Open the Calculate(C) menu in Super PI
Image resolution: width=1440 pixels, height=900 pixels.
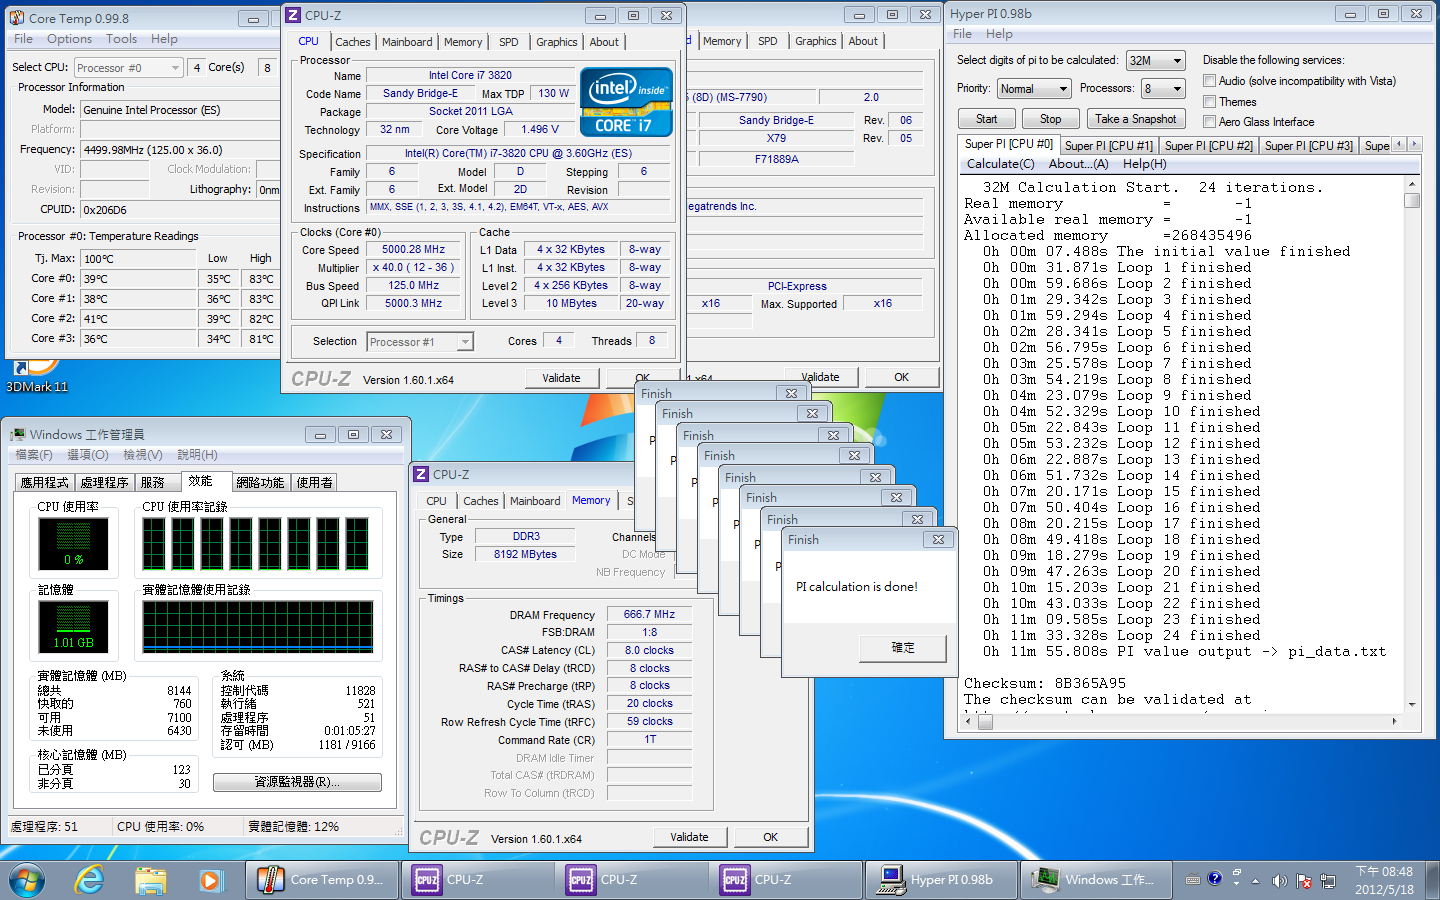click(x=1001, y=164)
